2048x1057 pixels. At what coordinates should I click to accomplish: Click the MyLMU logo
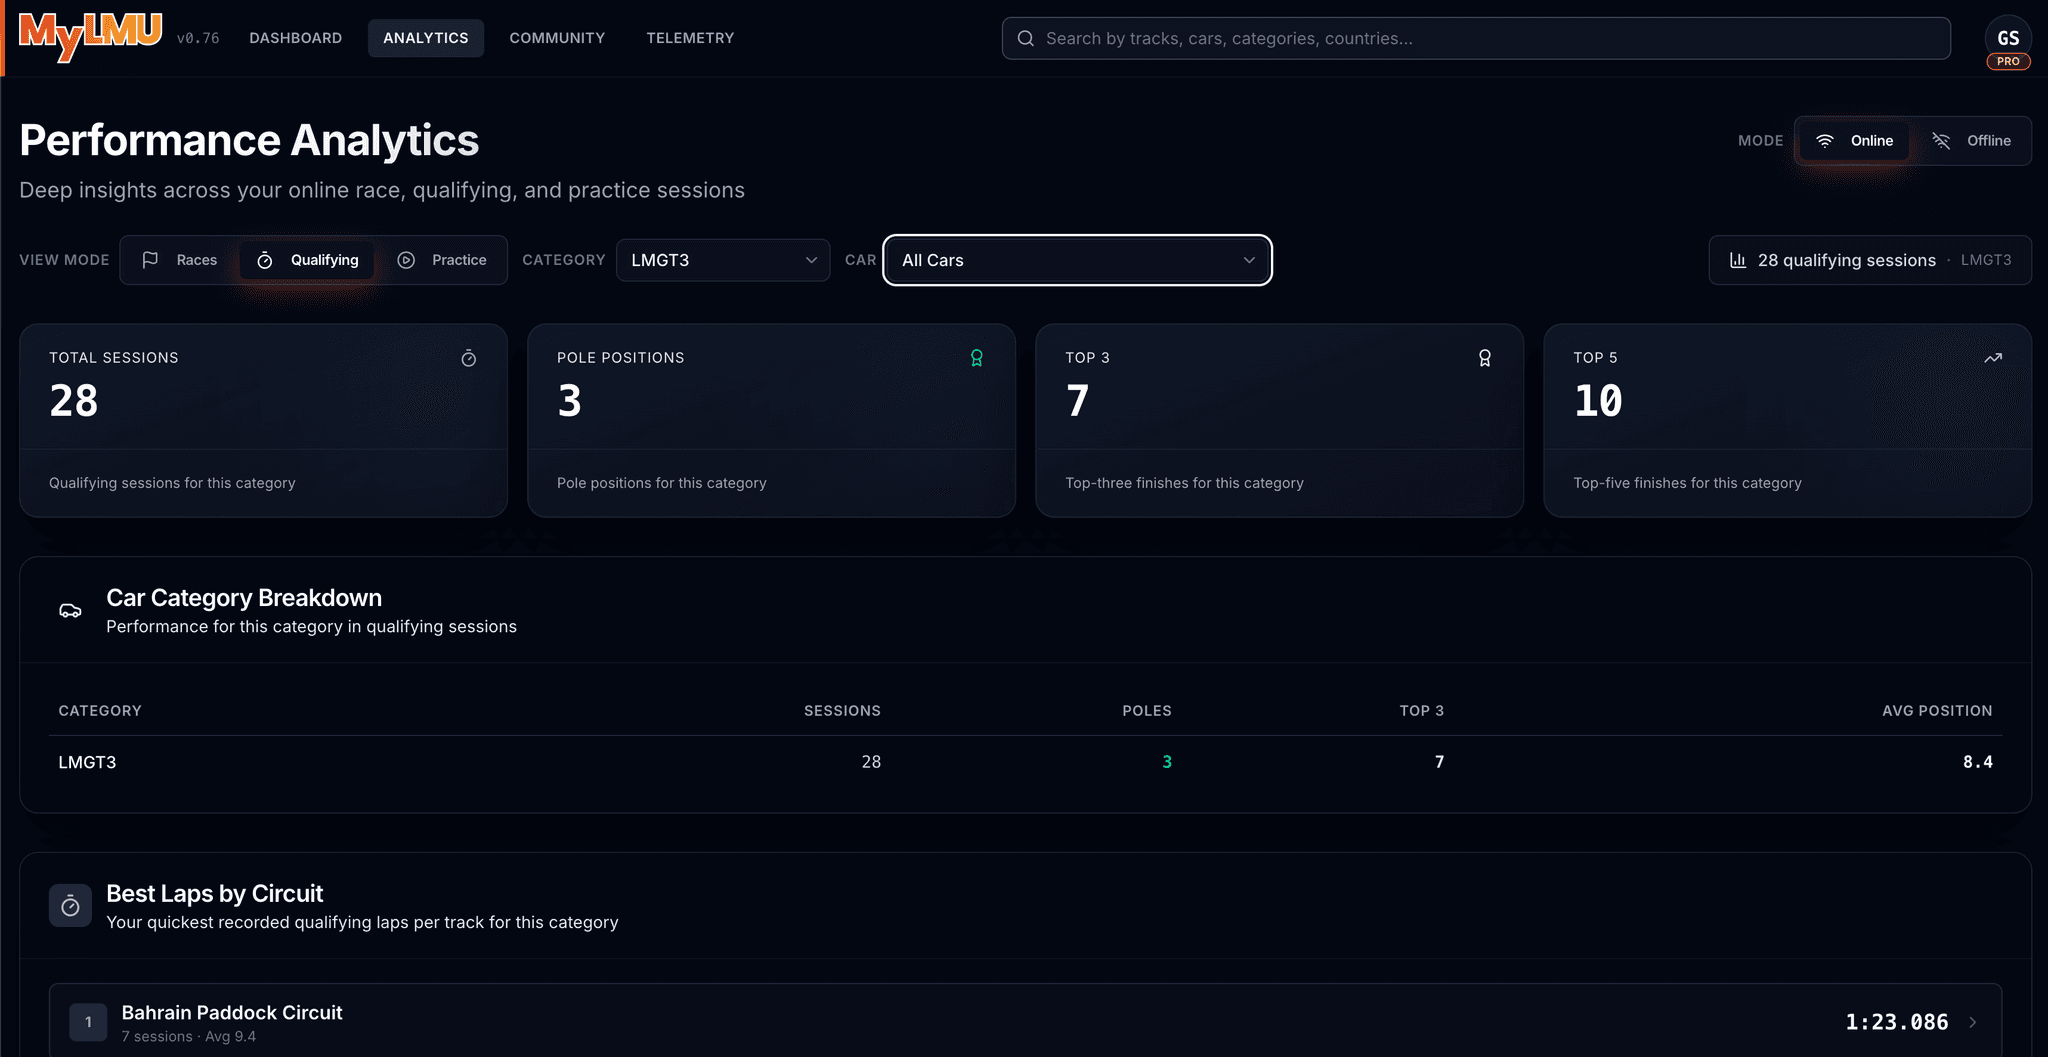point(90,38)
